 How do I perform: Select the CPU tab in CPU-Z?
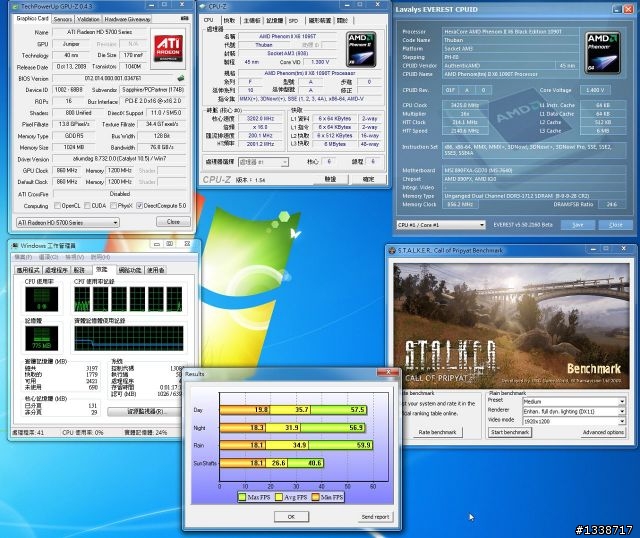(x=209, y=20)
